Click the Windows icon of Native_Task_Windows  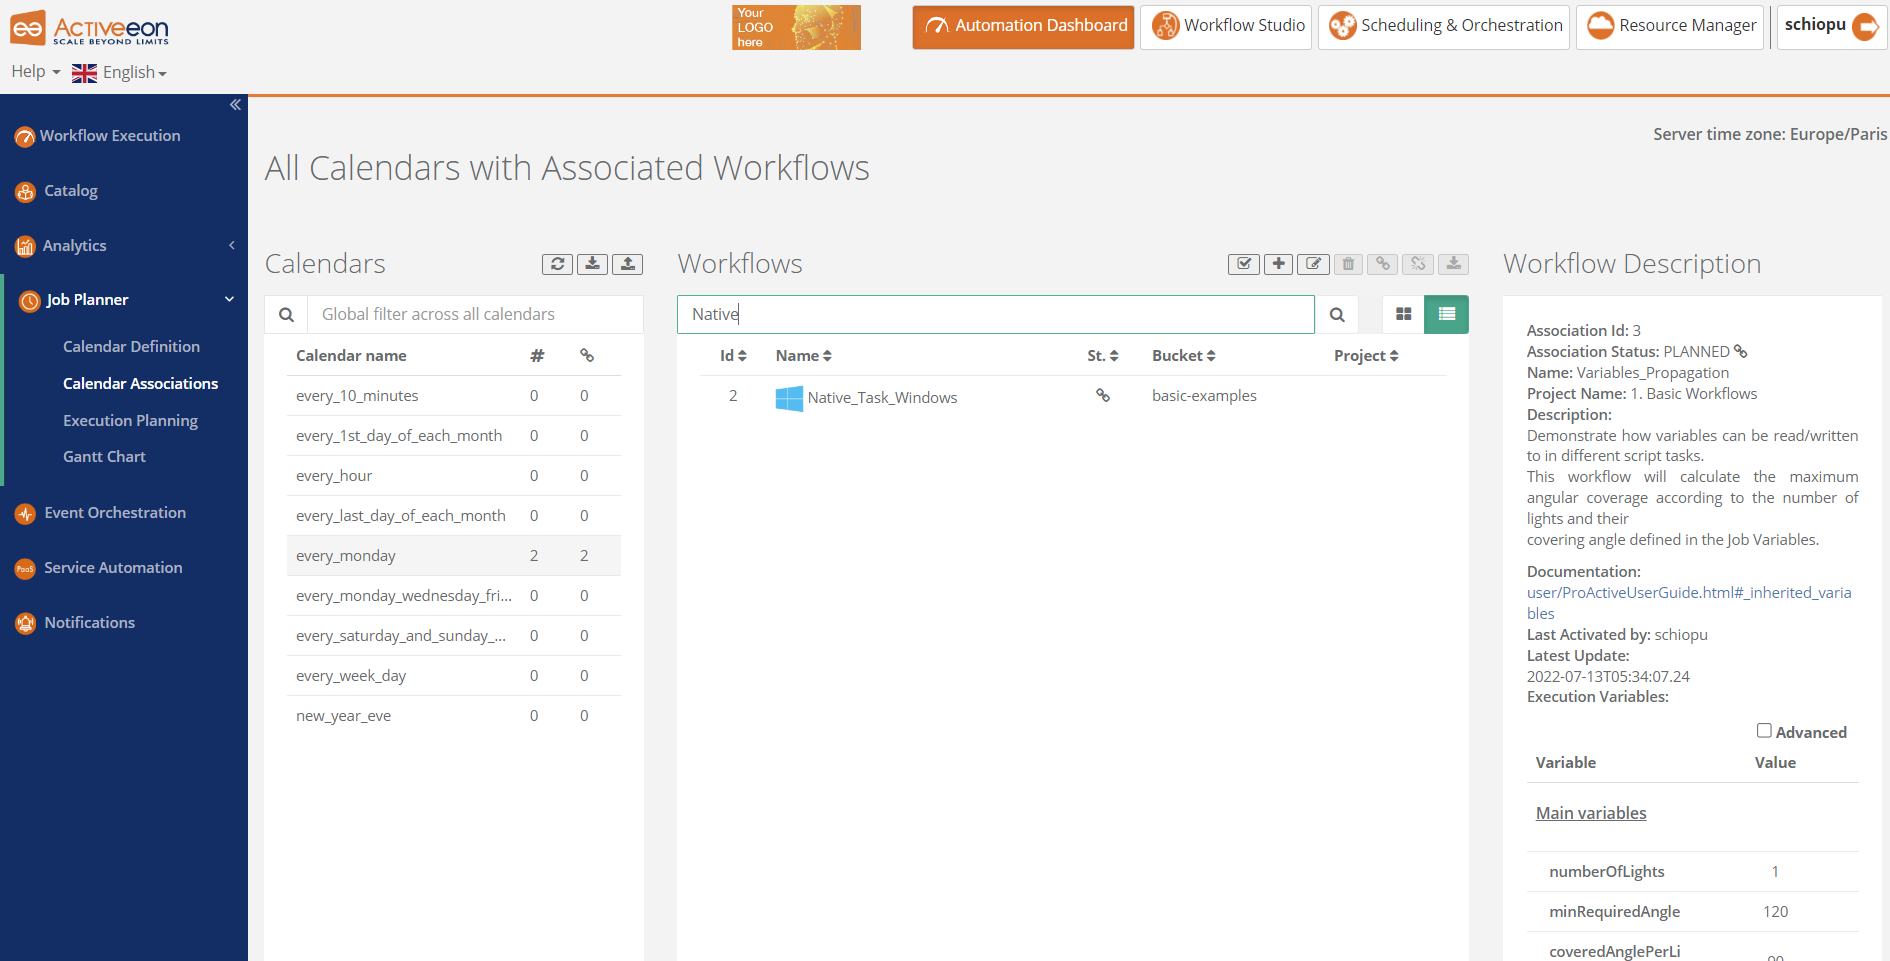click(789, 398)
